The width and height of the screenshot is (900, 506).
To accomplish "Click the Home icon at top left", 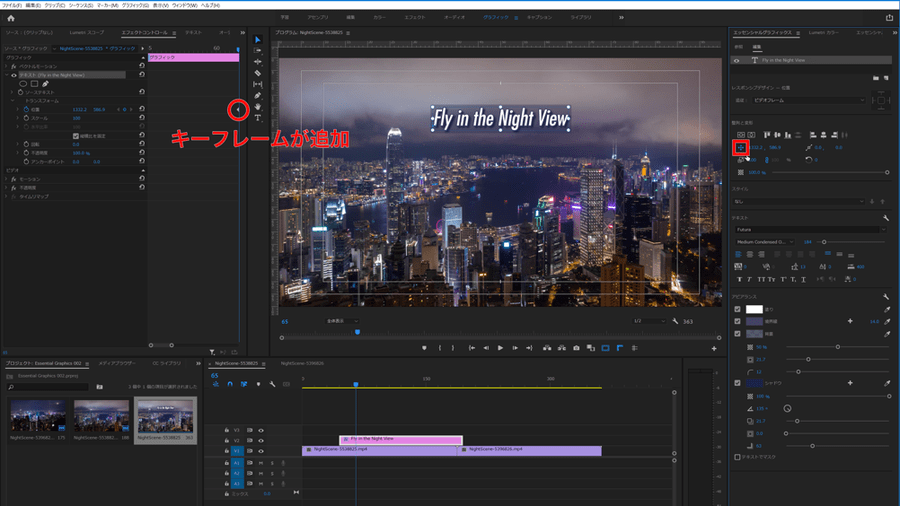I will (11, 18).
